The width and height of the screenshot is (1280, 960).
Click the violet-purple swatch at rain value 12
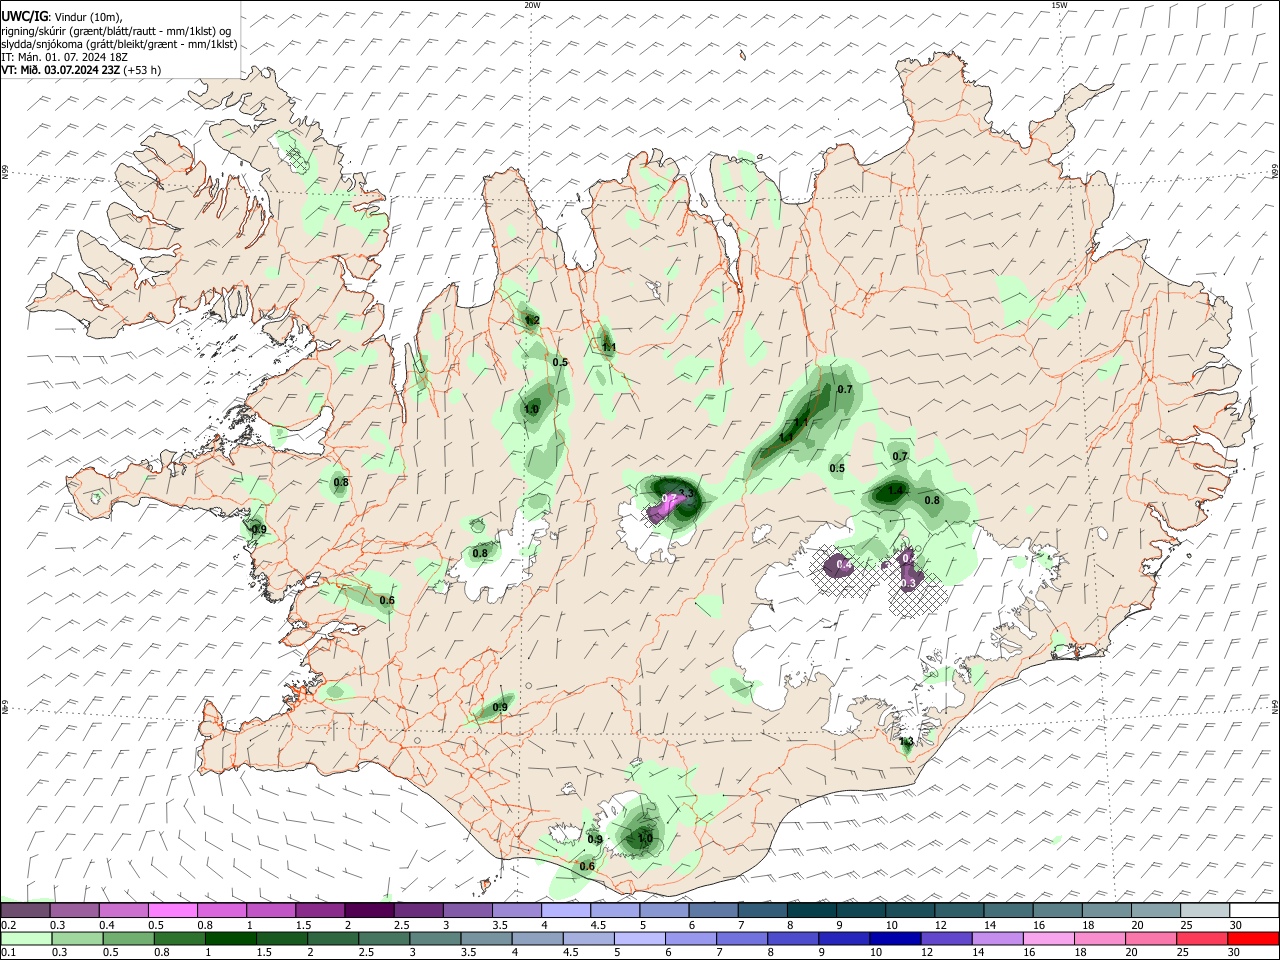pos(945,939)
